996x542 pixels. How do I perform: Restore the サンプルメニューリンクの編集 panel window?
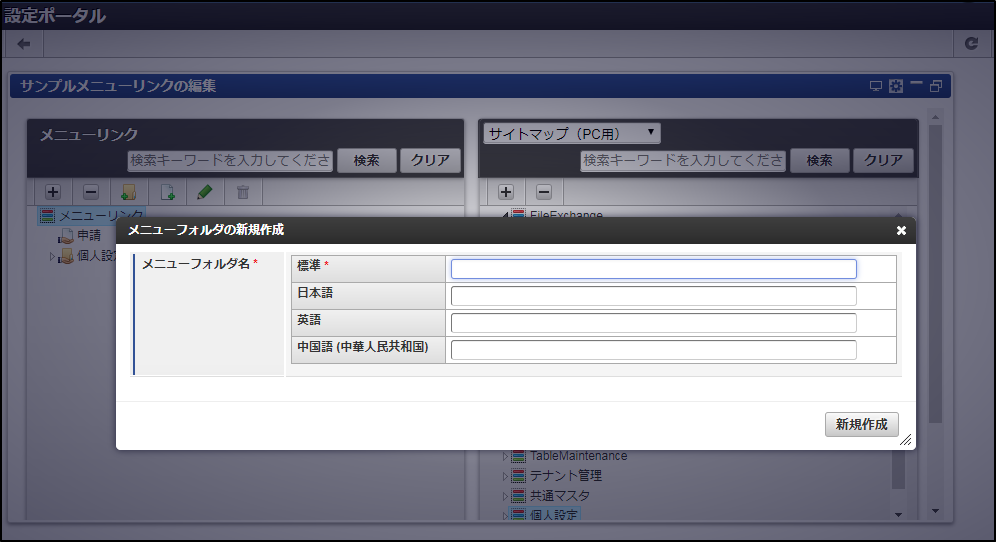pyautogui.click(x=936, y=86)
